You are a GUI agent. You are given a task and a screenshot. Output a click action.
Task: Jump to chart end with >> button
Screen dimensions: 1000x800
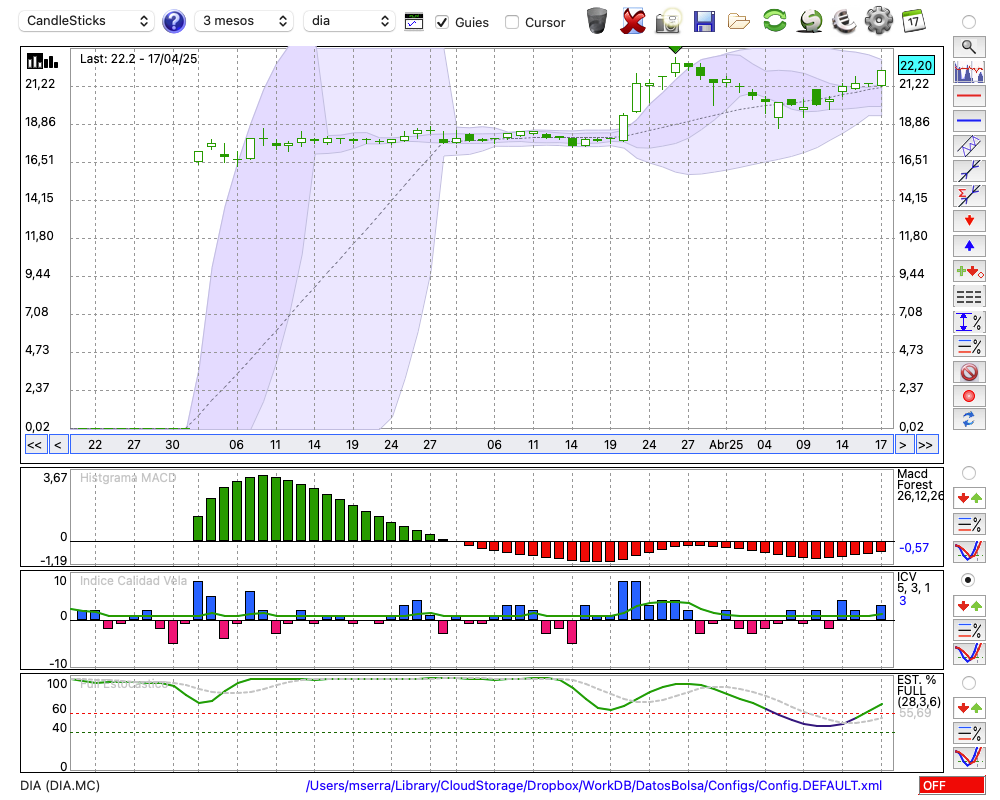pyautogui.click(x=926, y=445)
